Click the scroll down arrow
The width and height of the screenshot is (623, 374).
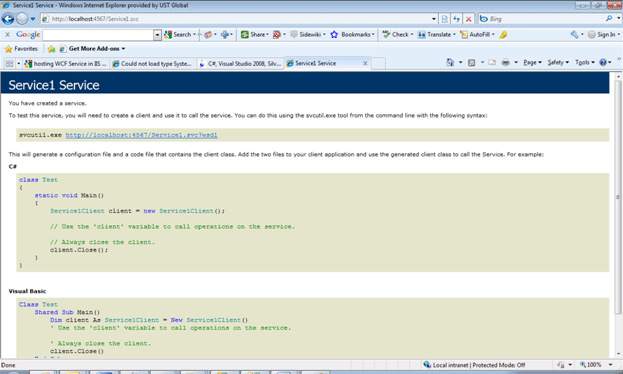pyautogui.click(x=618, y=354)
